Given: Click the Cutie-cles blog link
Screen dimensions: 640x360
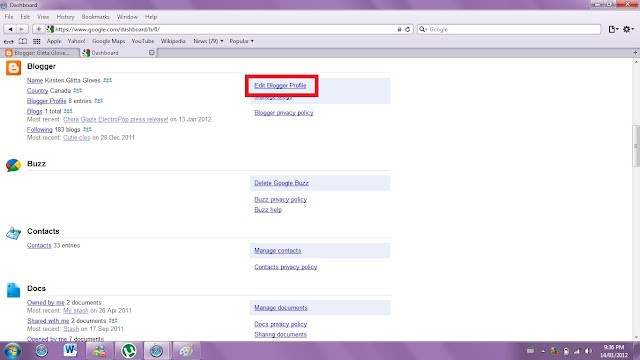Looking at the screenshot, I should click(76, 138).
